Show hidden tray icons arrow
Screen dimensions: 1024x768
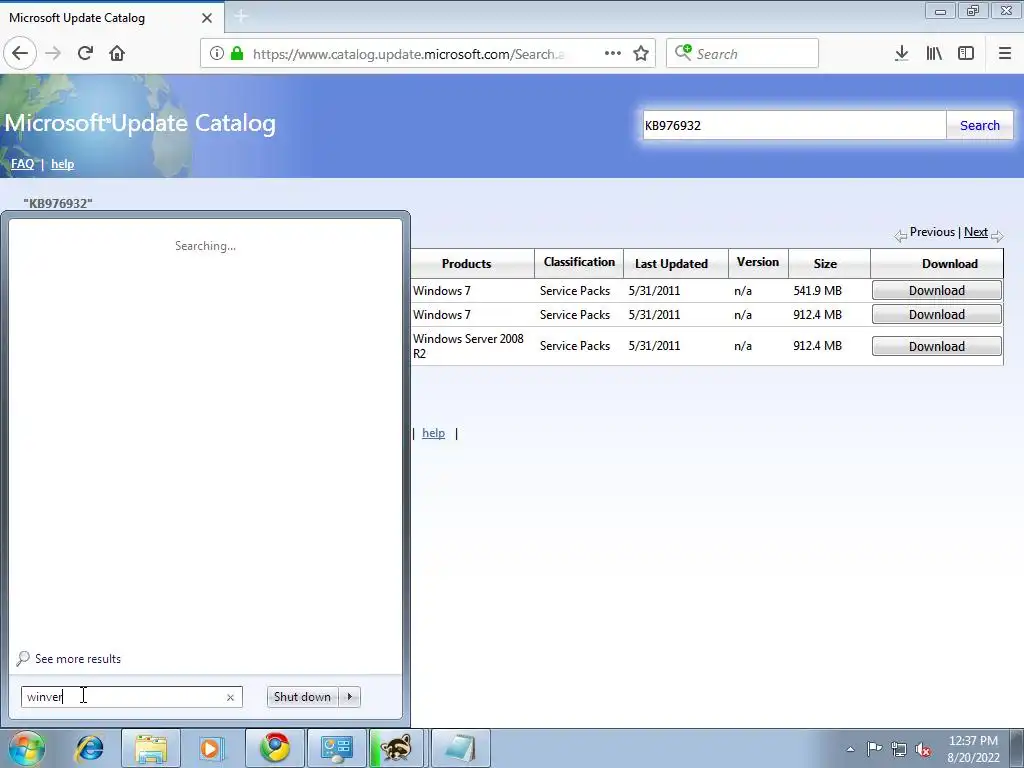(850, 749)
